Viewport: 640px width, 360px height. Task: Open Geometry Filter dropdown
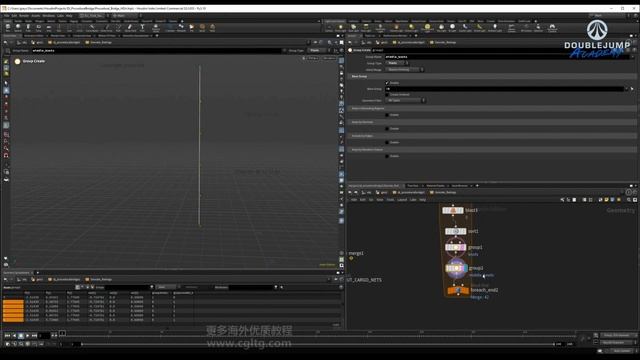406,100
